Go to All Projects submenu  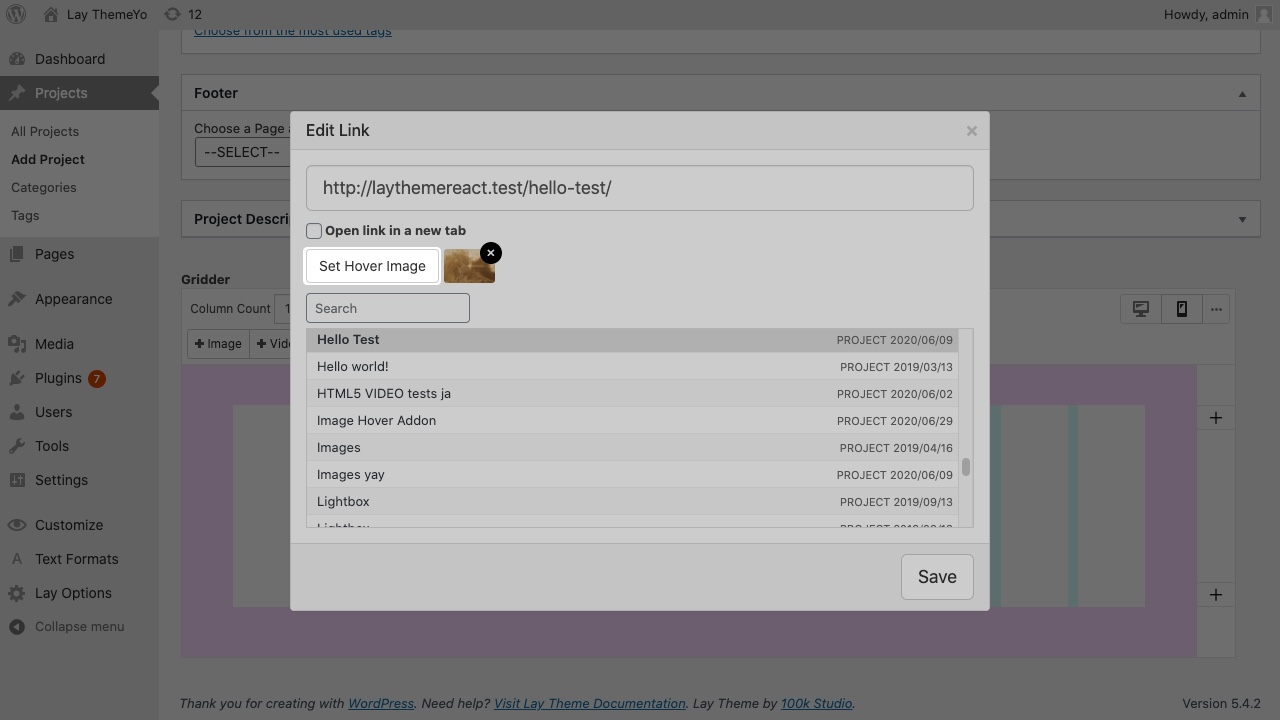[45, 131]
